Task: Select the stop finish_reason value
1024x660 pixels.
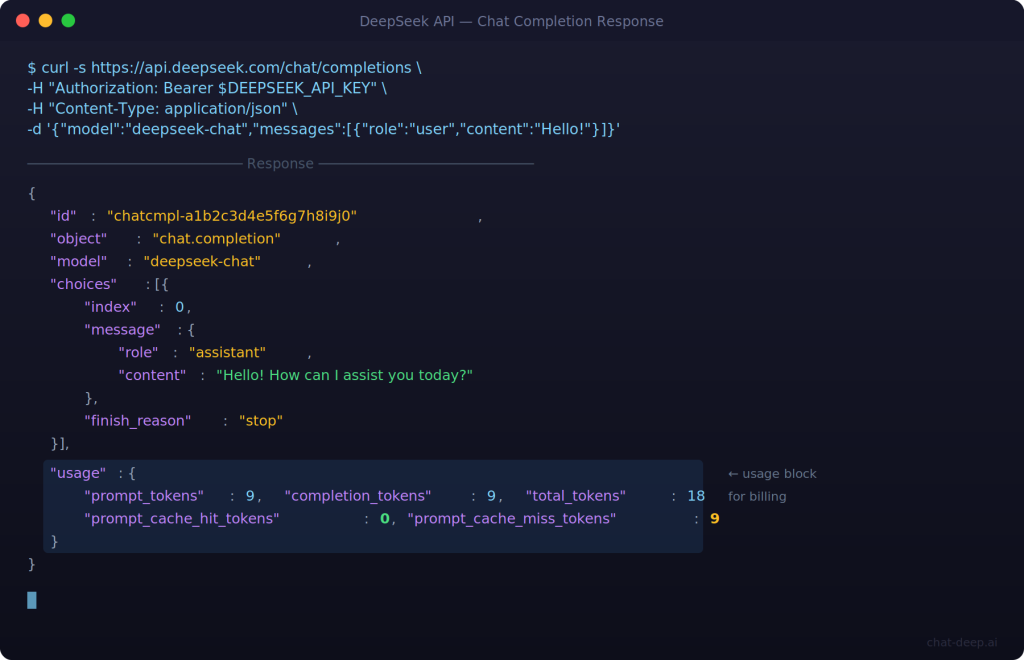Action: (x=261, y=420)
